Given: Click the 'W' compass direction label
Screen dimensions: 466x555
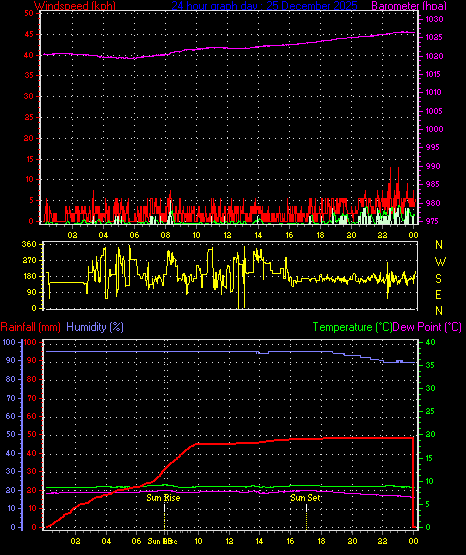Looking at the screenshot, I should pyautogui.click(x=440, y=262).
